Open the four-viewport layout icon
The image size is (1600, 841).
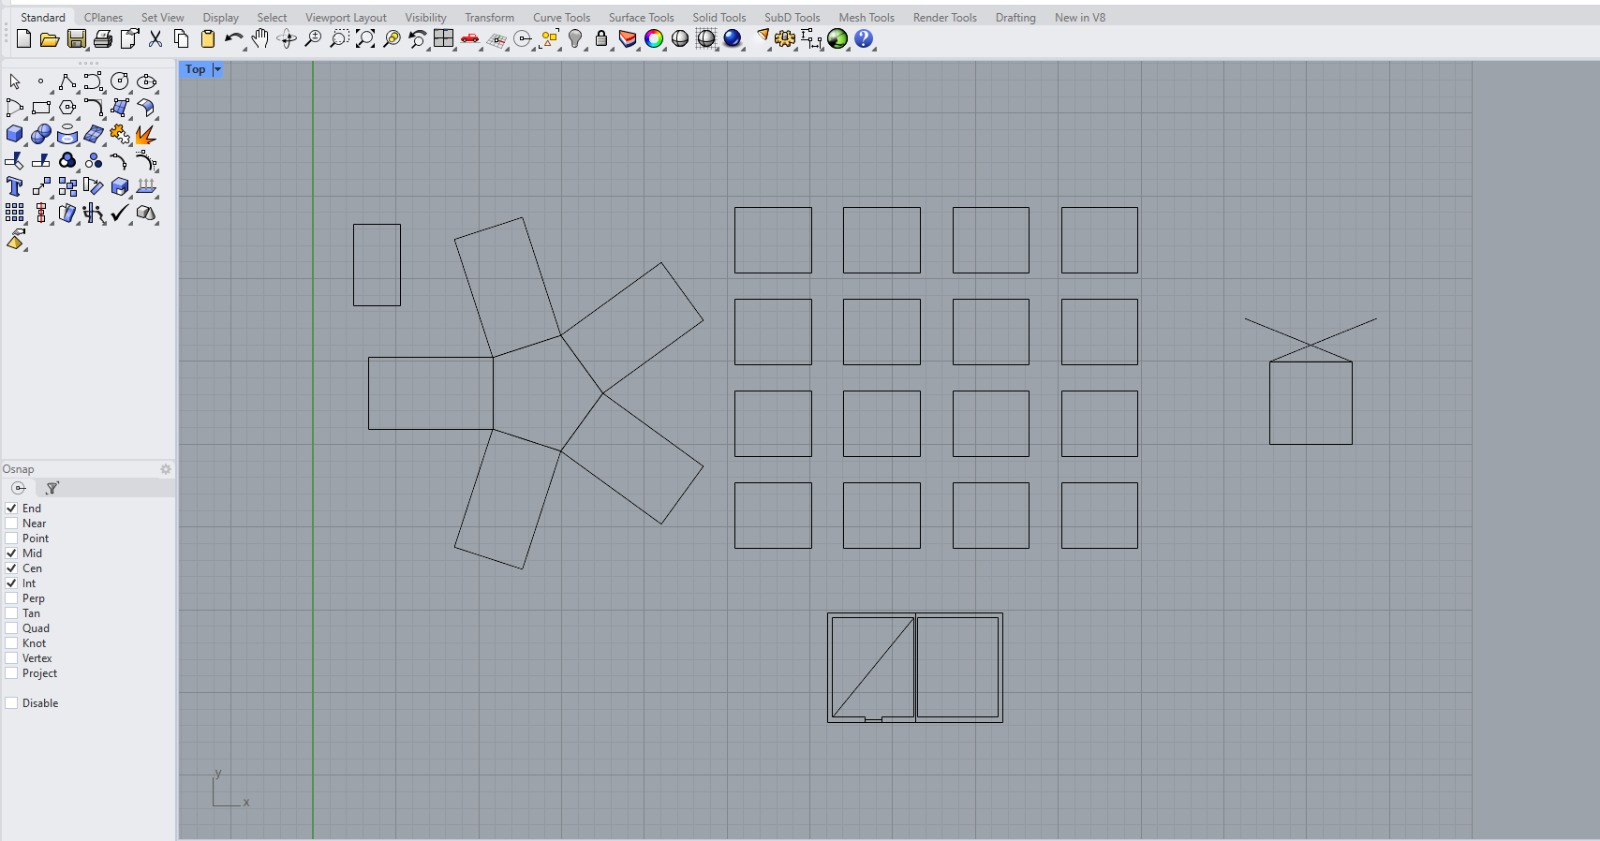[444, 39]
